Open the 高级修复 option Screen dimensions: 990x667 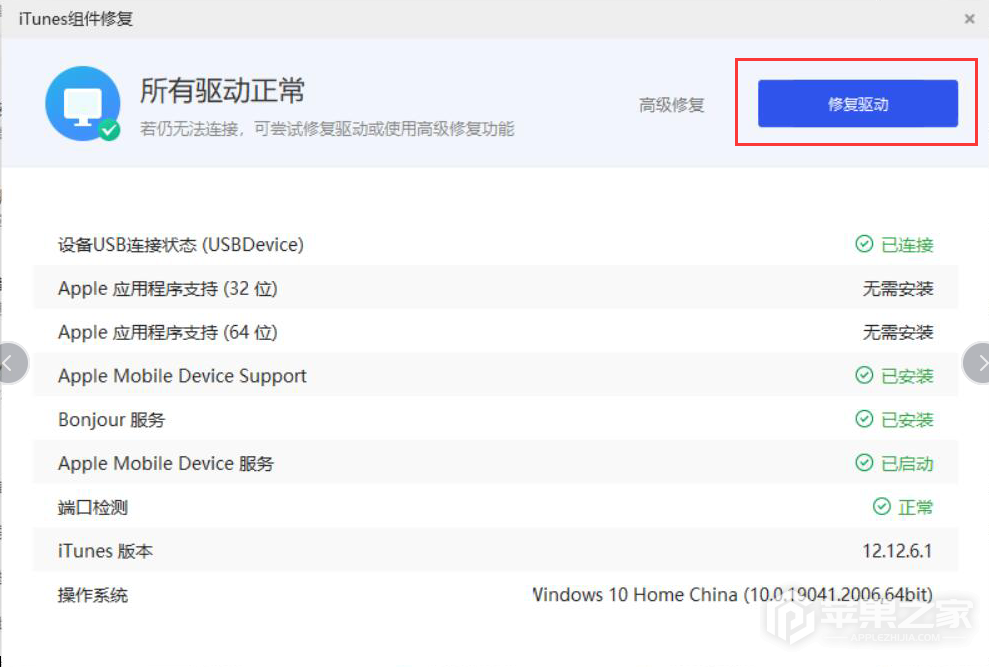[x=671, y=105]
